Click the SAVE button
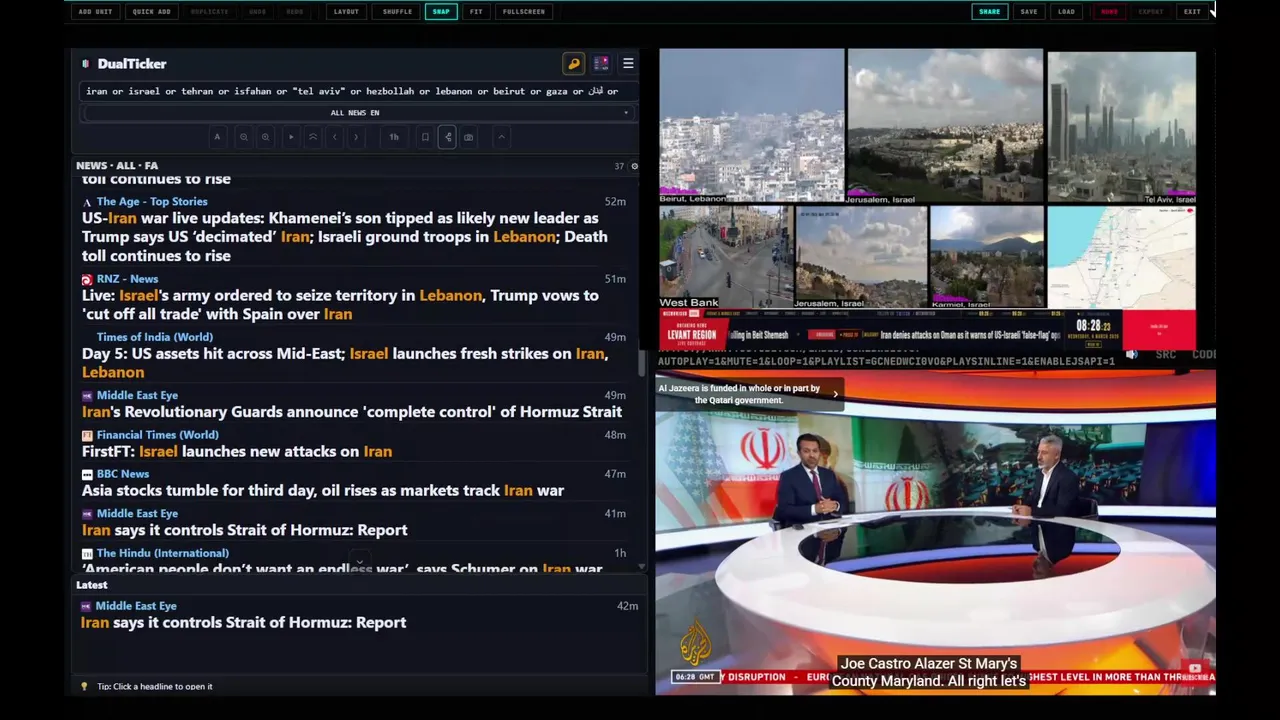The height and width of the screenshot is (720, 1280). pyautogui.click(x=1029, y=12)
